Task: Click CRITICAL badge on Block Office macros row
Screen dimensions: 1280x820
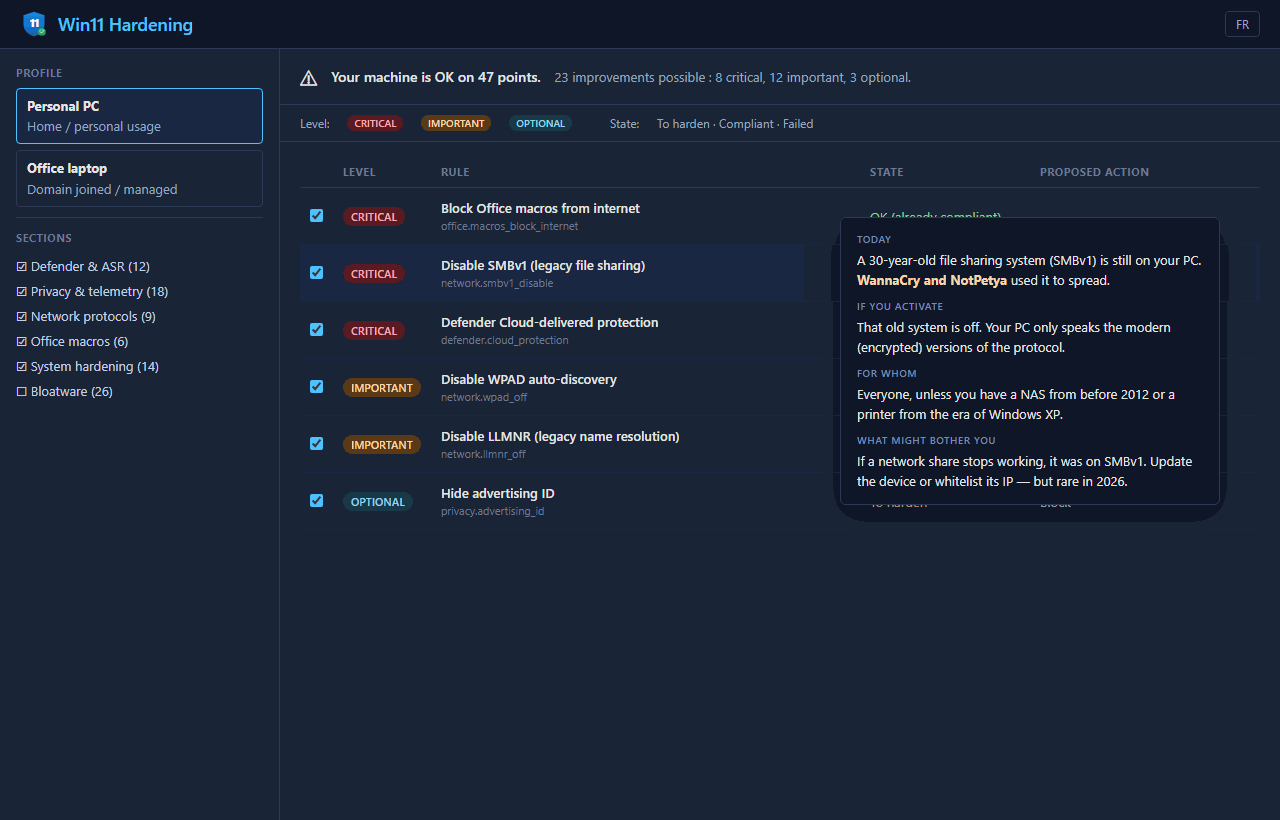Action: 374,217
